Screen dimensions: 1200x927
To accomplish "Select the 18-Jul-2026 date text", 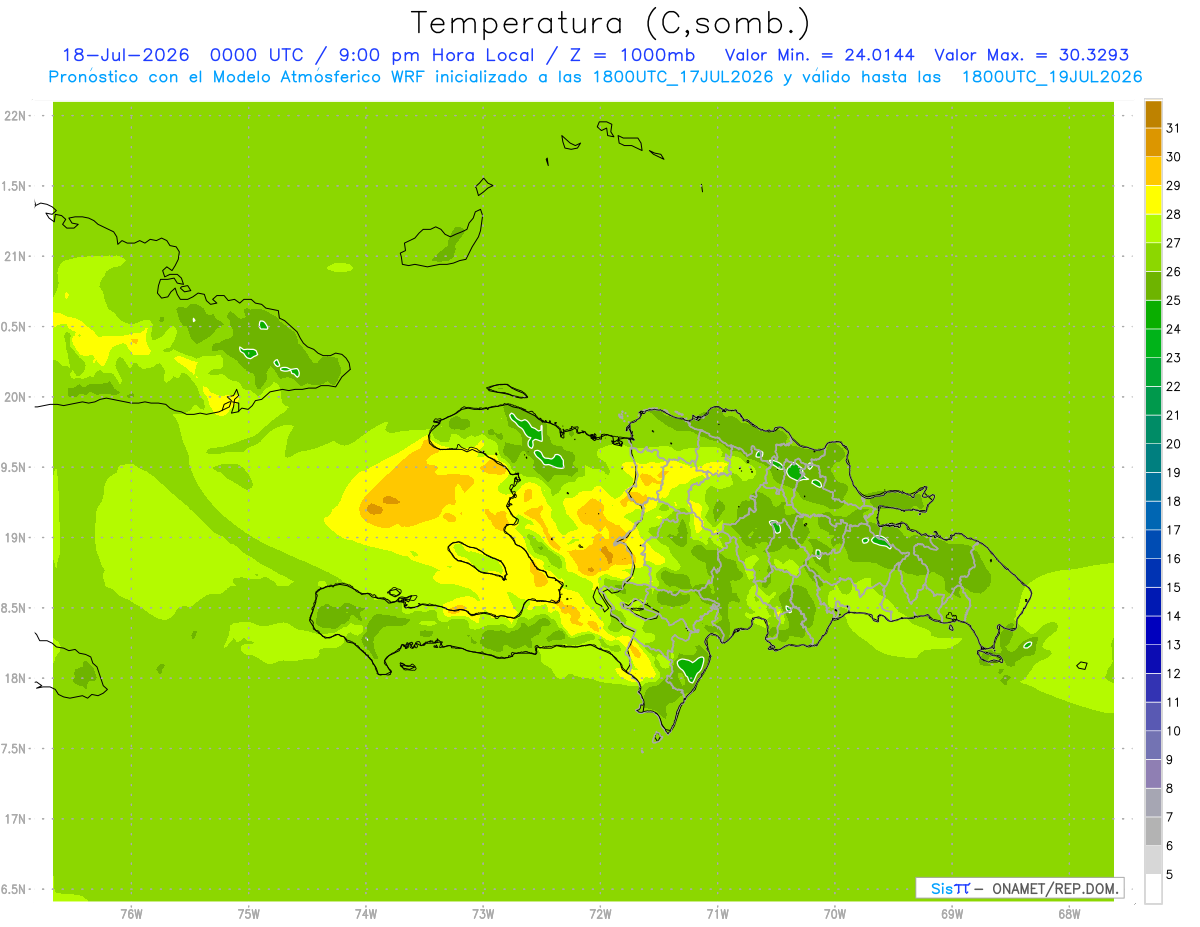I will pyautogui.click(x=126, y=55).
